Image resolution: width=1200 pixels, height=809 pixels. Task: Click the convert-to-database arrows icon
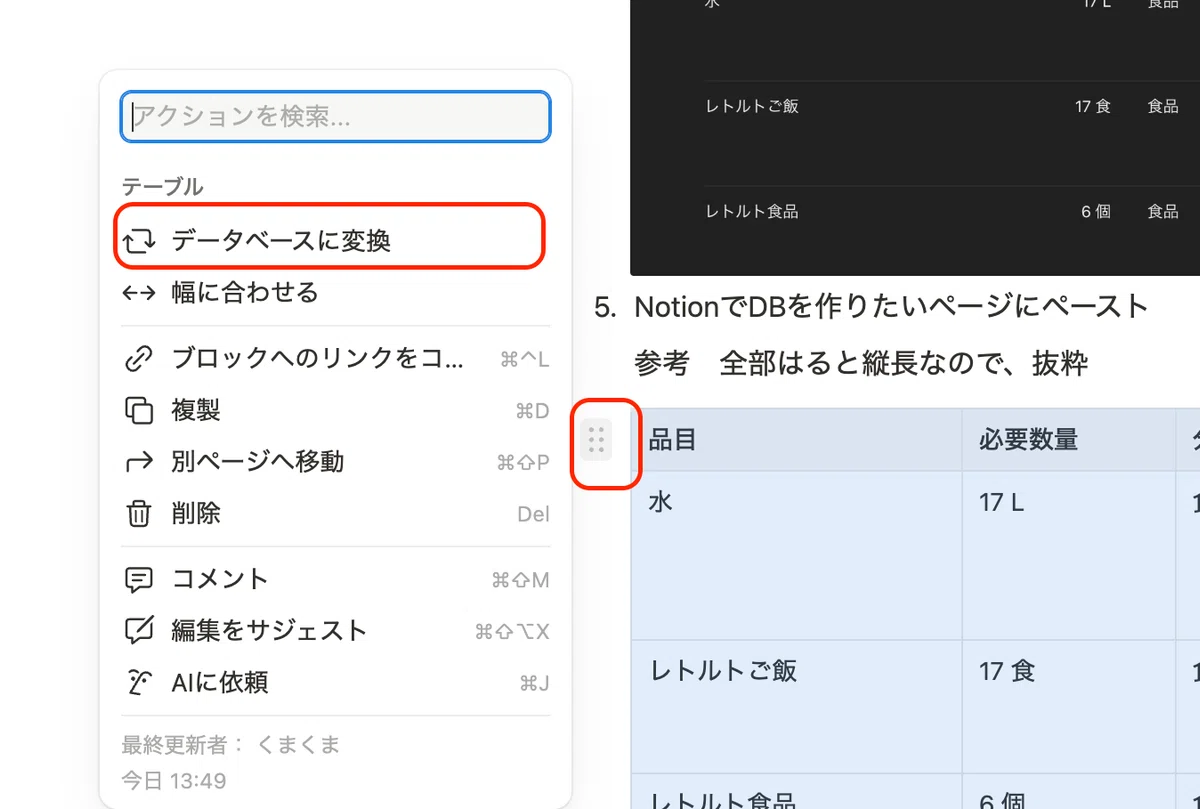(x=138, y=241)
